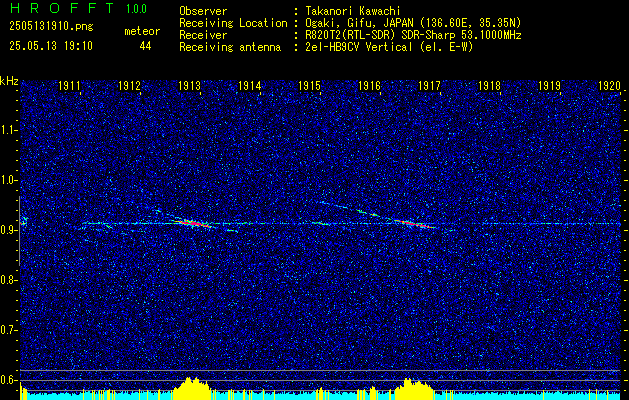Click the 1915 time axis marker
629x400 pixels.
point(310,86)
